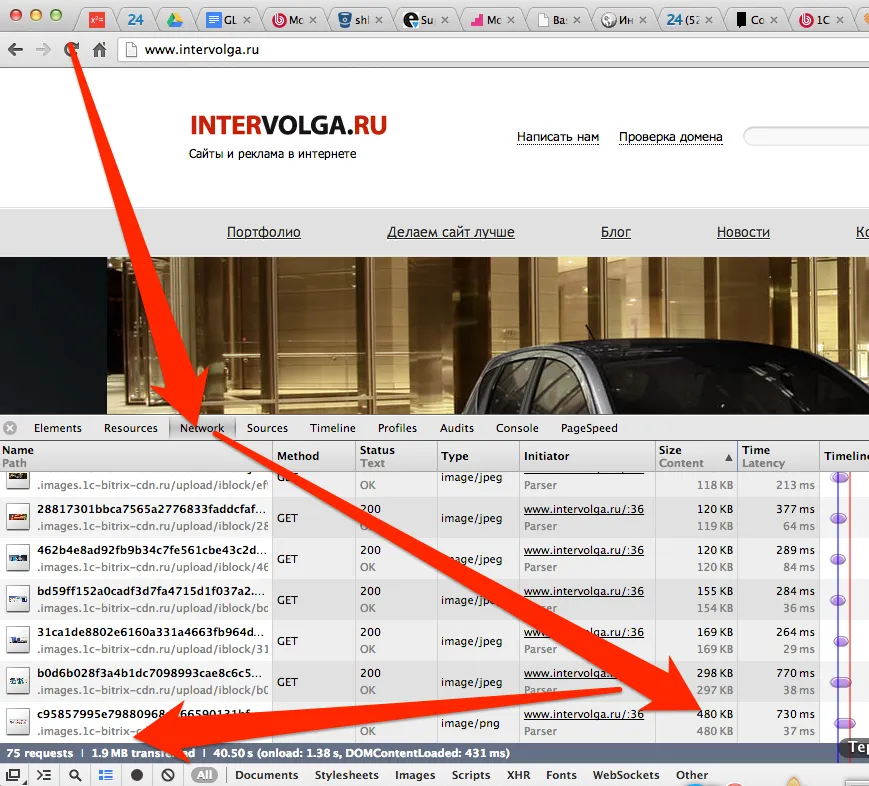This screenshot has width=869, height=786.
Task: Open the Timeline panel
Action: (333, 428)
